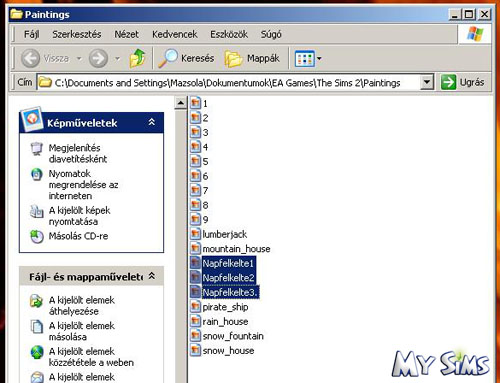Select the snow_house file name
500x383 pixels.
(x=228, y=351)
